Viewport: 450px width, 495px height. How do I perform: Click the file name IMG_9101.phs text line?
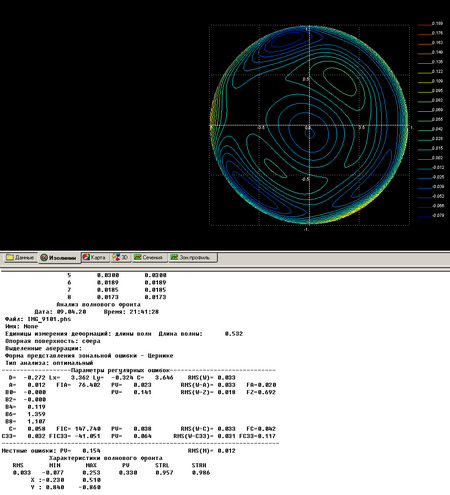coord(38,319)
